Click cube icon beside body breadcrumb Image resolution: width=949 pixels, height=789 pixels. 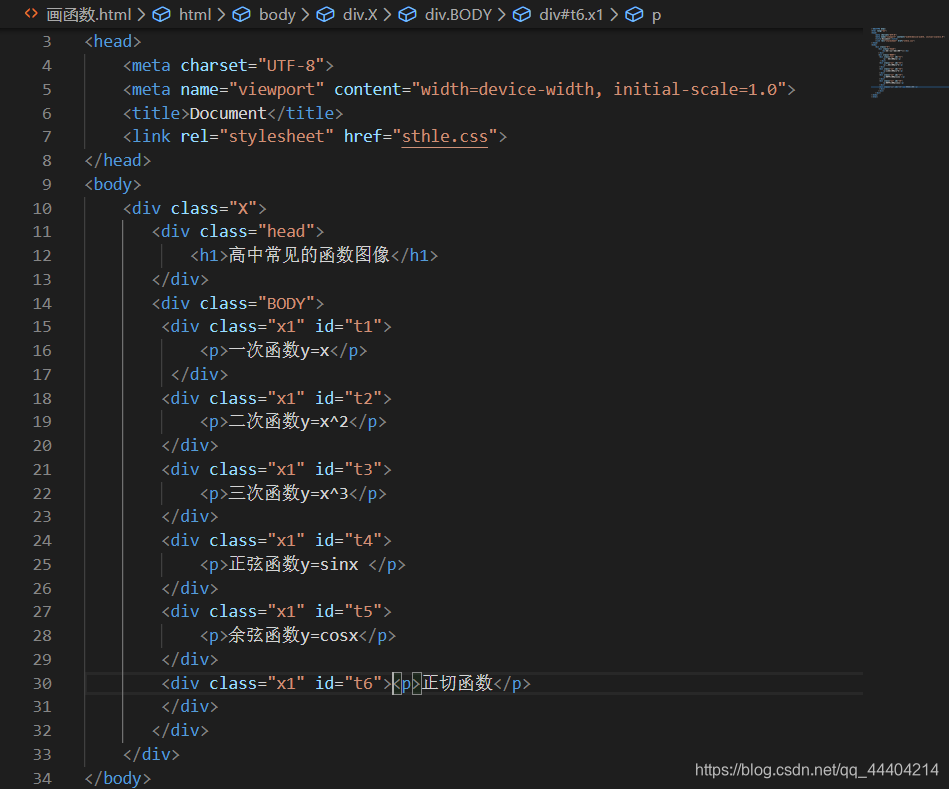click(x=241, y=14)
